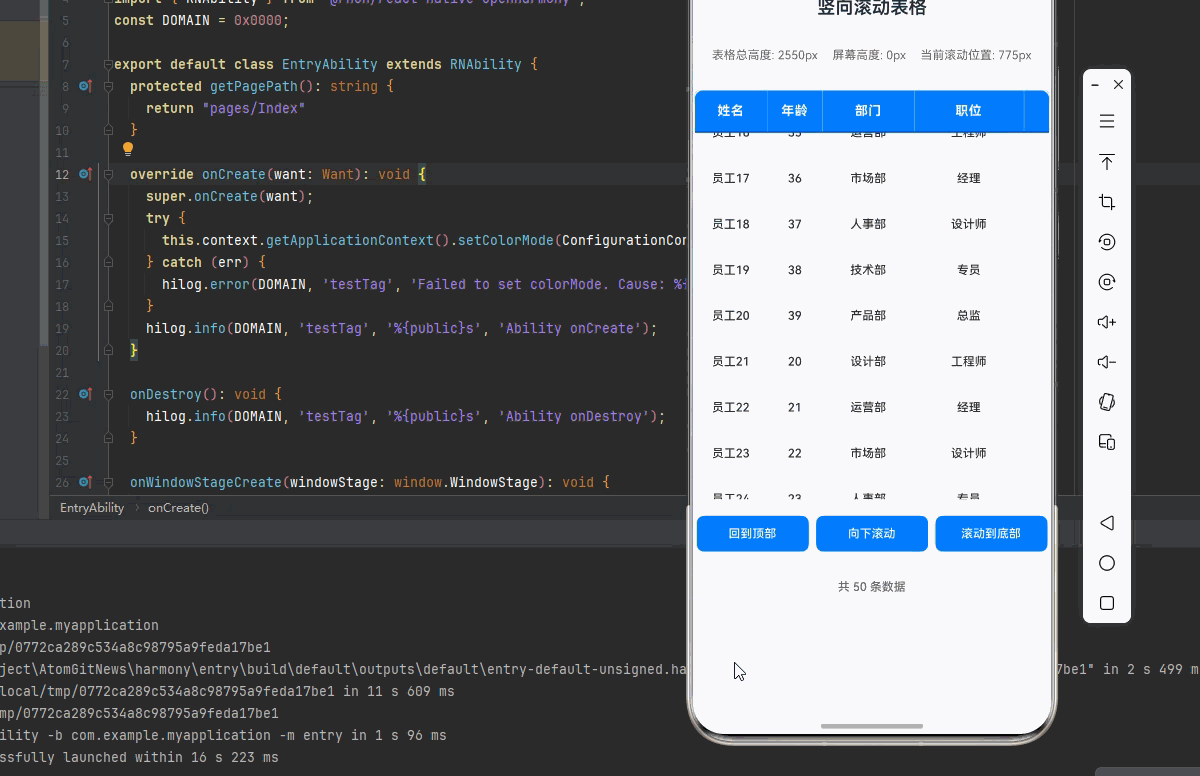Select the 员工20 table cell
The width and height of the screenshot is (1200, 776).
731,316
